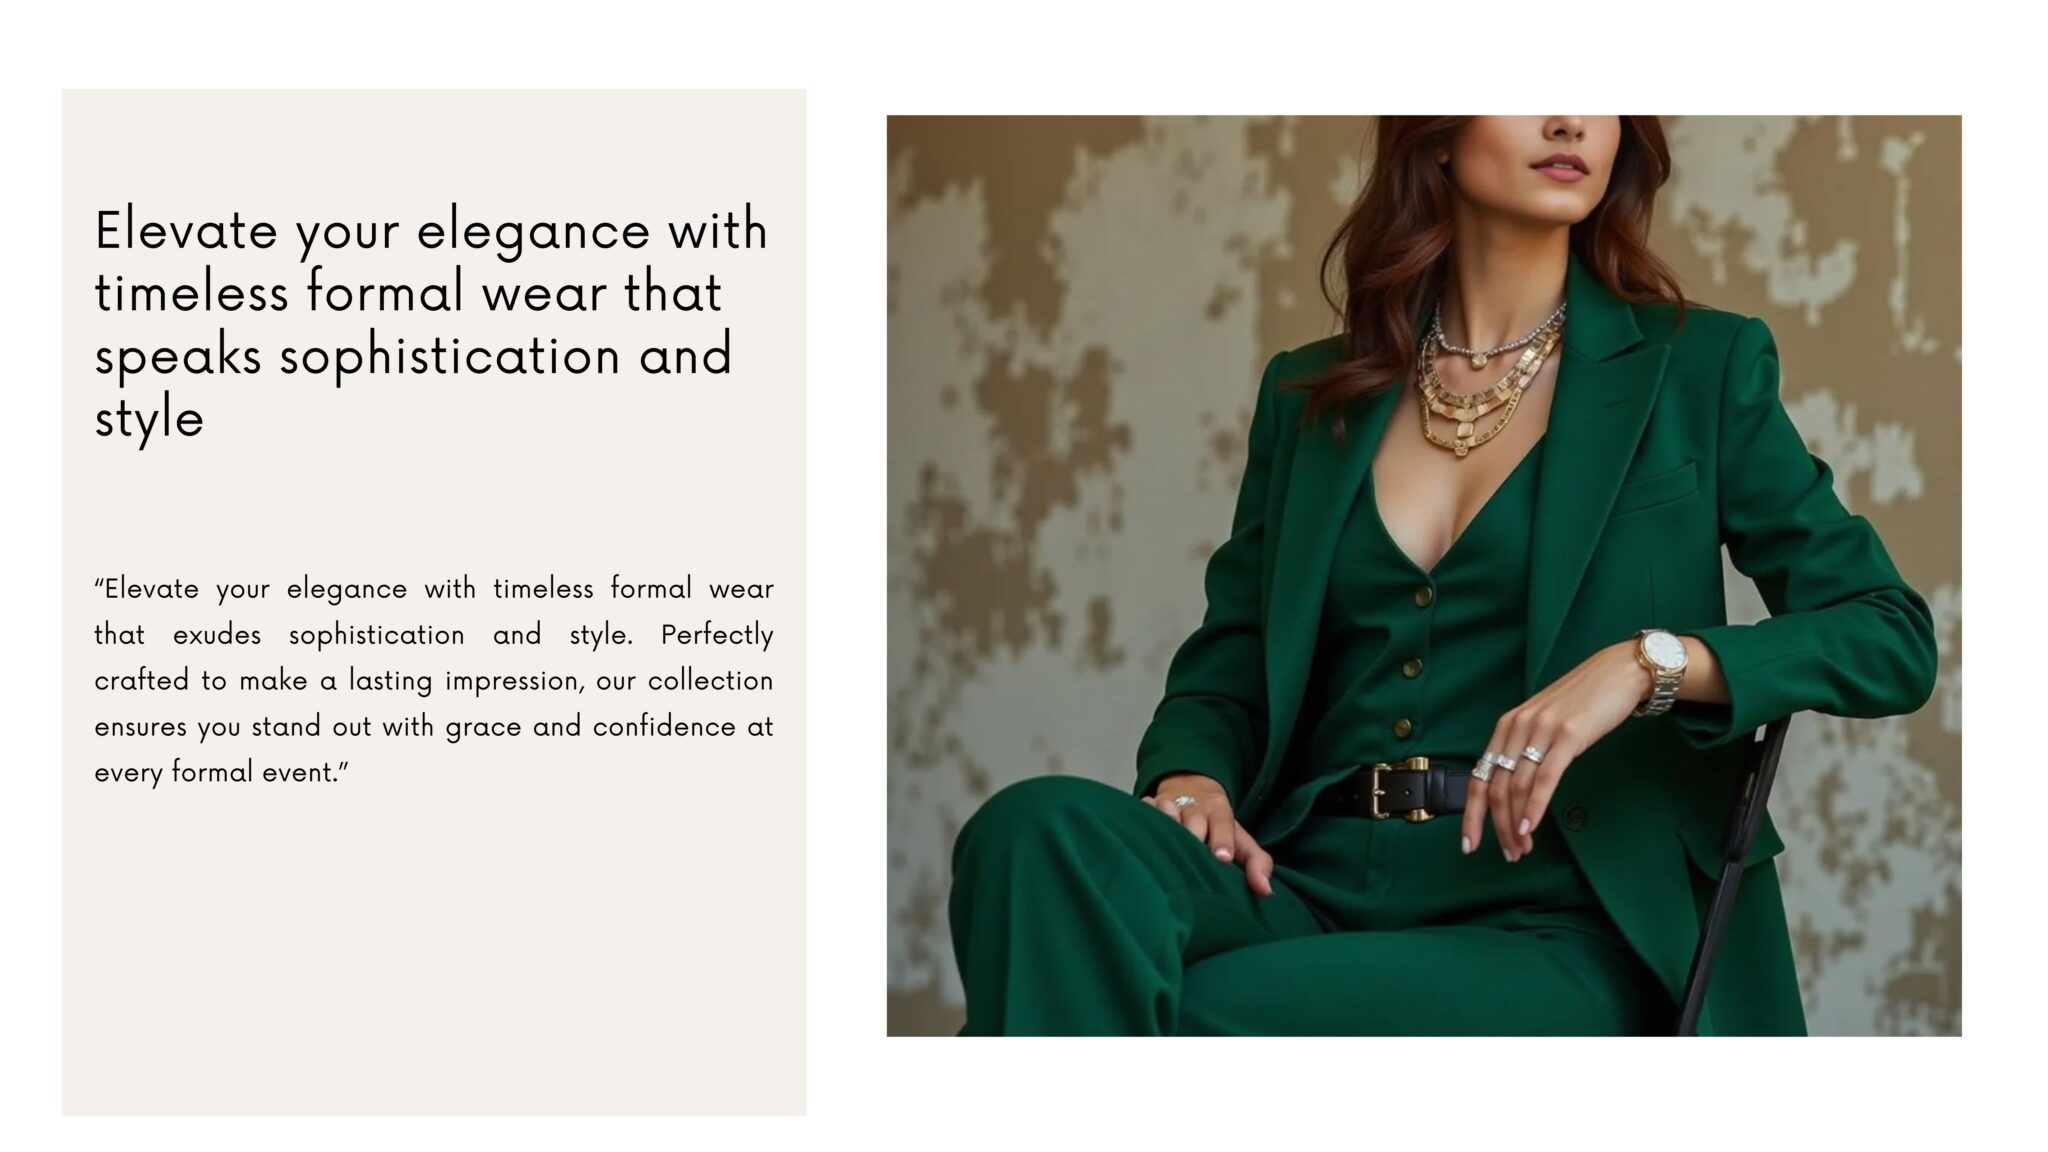
Task: Click the words "every formal event" in paragraph
Action: (215, 773)
